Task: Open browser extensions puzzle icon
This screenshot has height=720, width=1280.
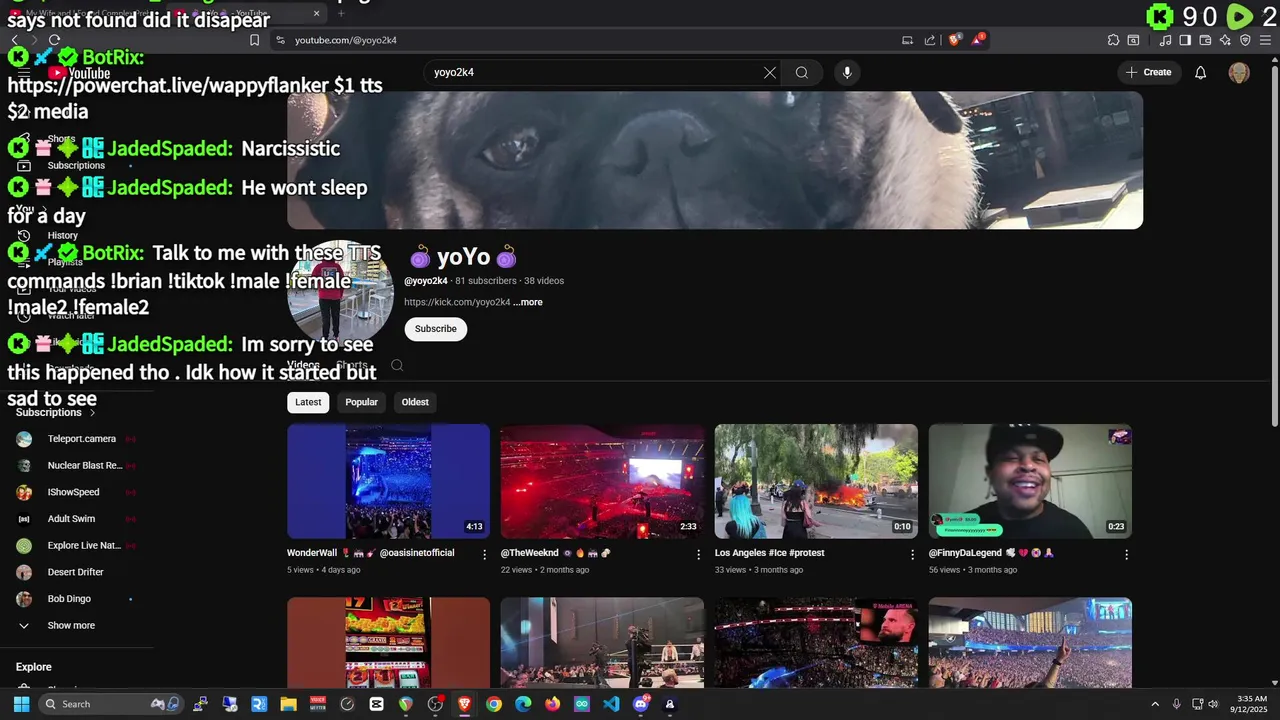Action: 1113,40
